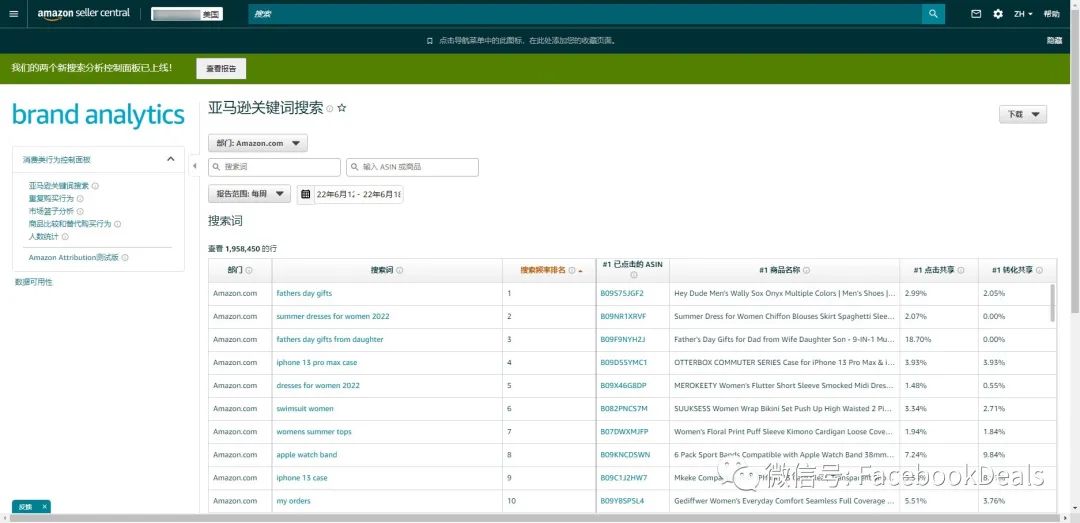1080x523 pixels.
Task: Collapse the 消费类行为控制面板 panel
Action: click(x=171, y=159)
